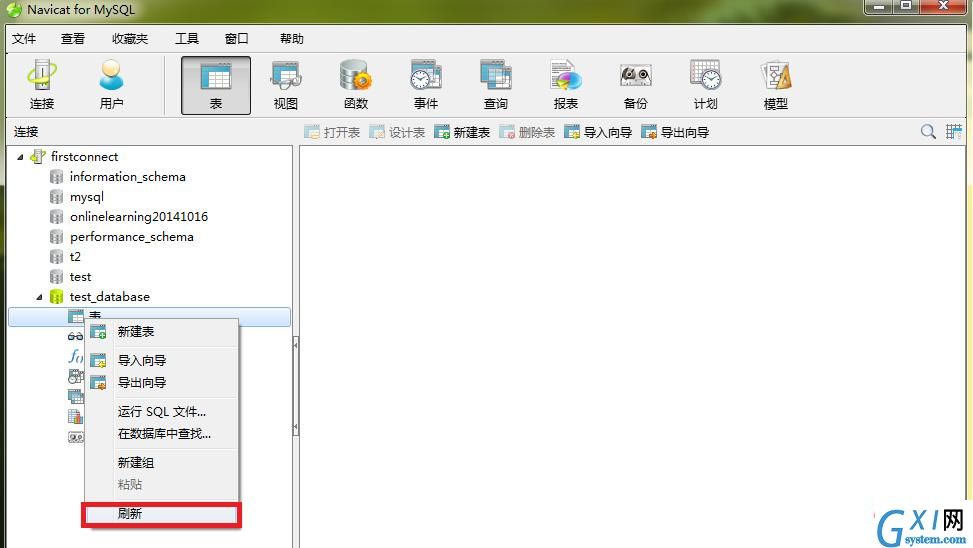This screenshot has width=973, height=548.
Task: Toggle the grid view mode icon
Action: pyautogui.click(x=954, y=132)
